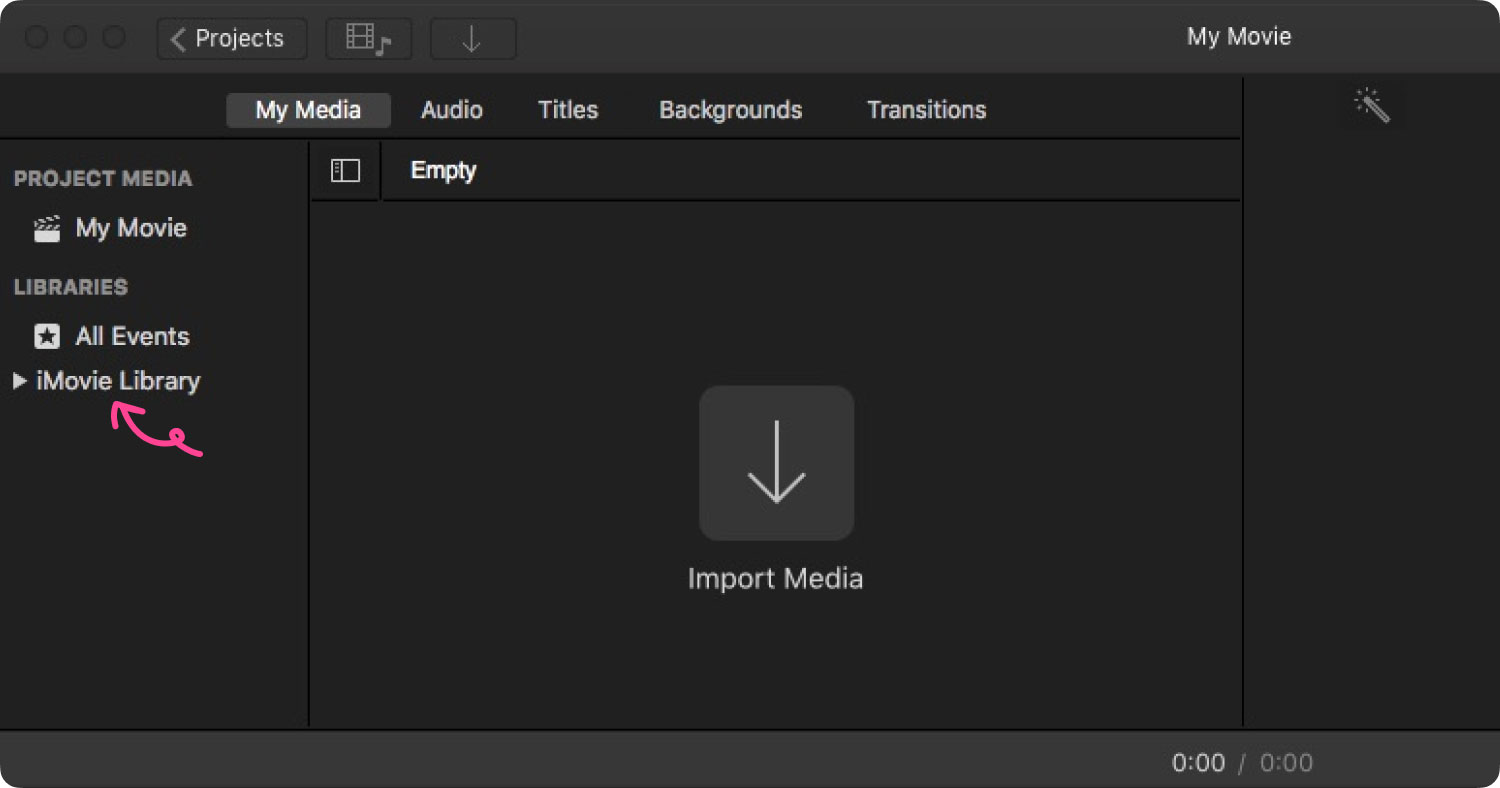Viewport: 1500px width, 788px height.
Task: Click the LIBRARIES header
Action: tap(71, 287)
